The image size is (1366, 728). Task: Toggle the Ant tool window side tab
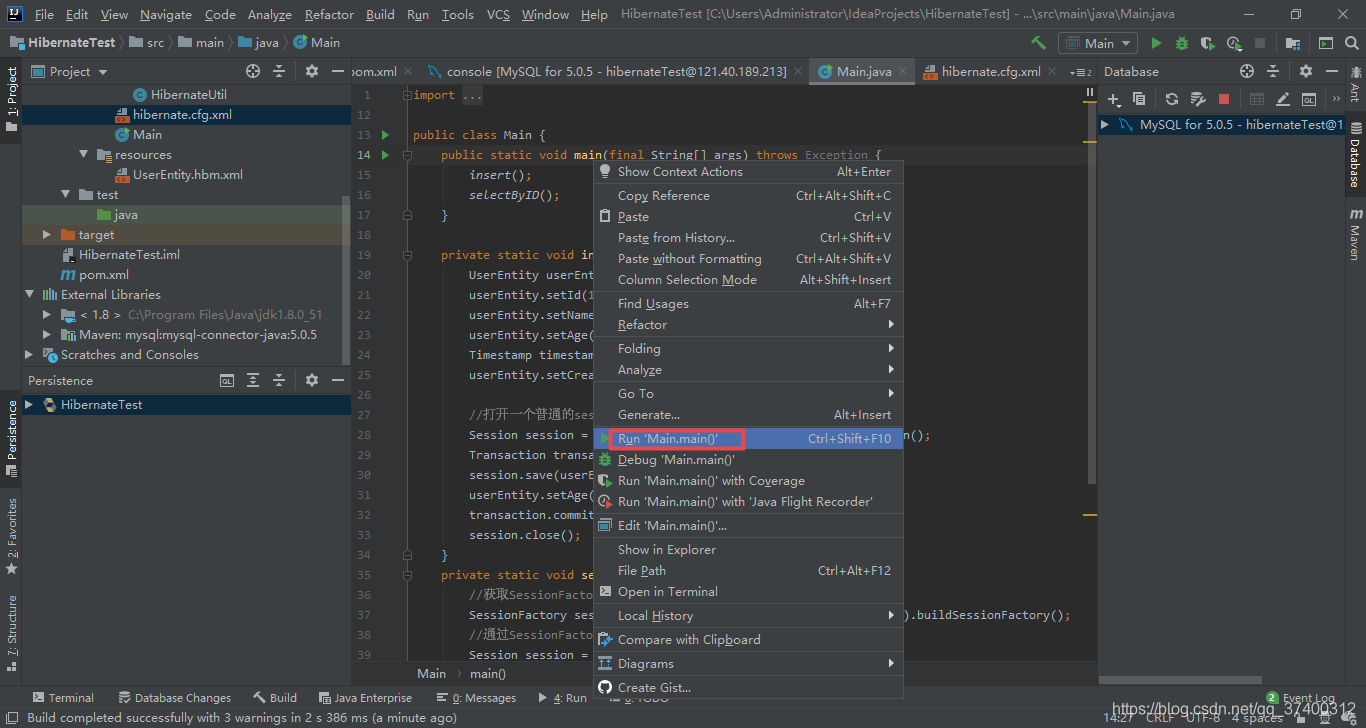[x=1355, y=85]
